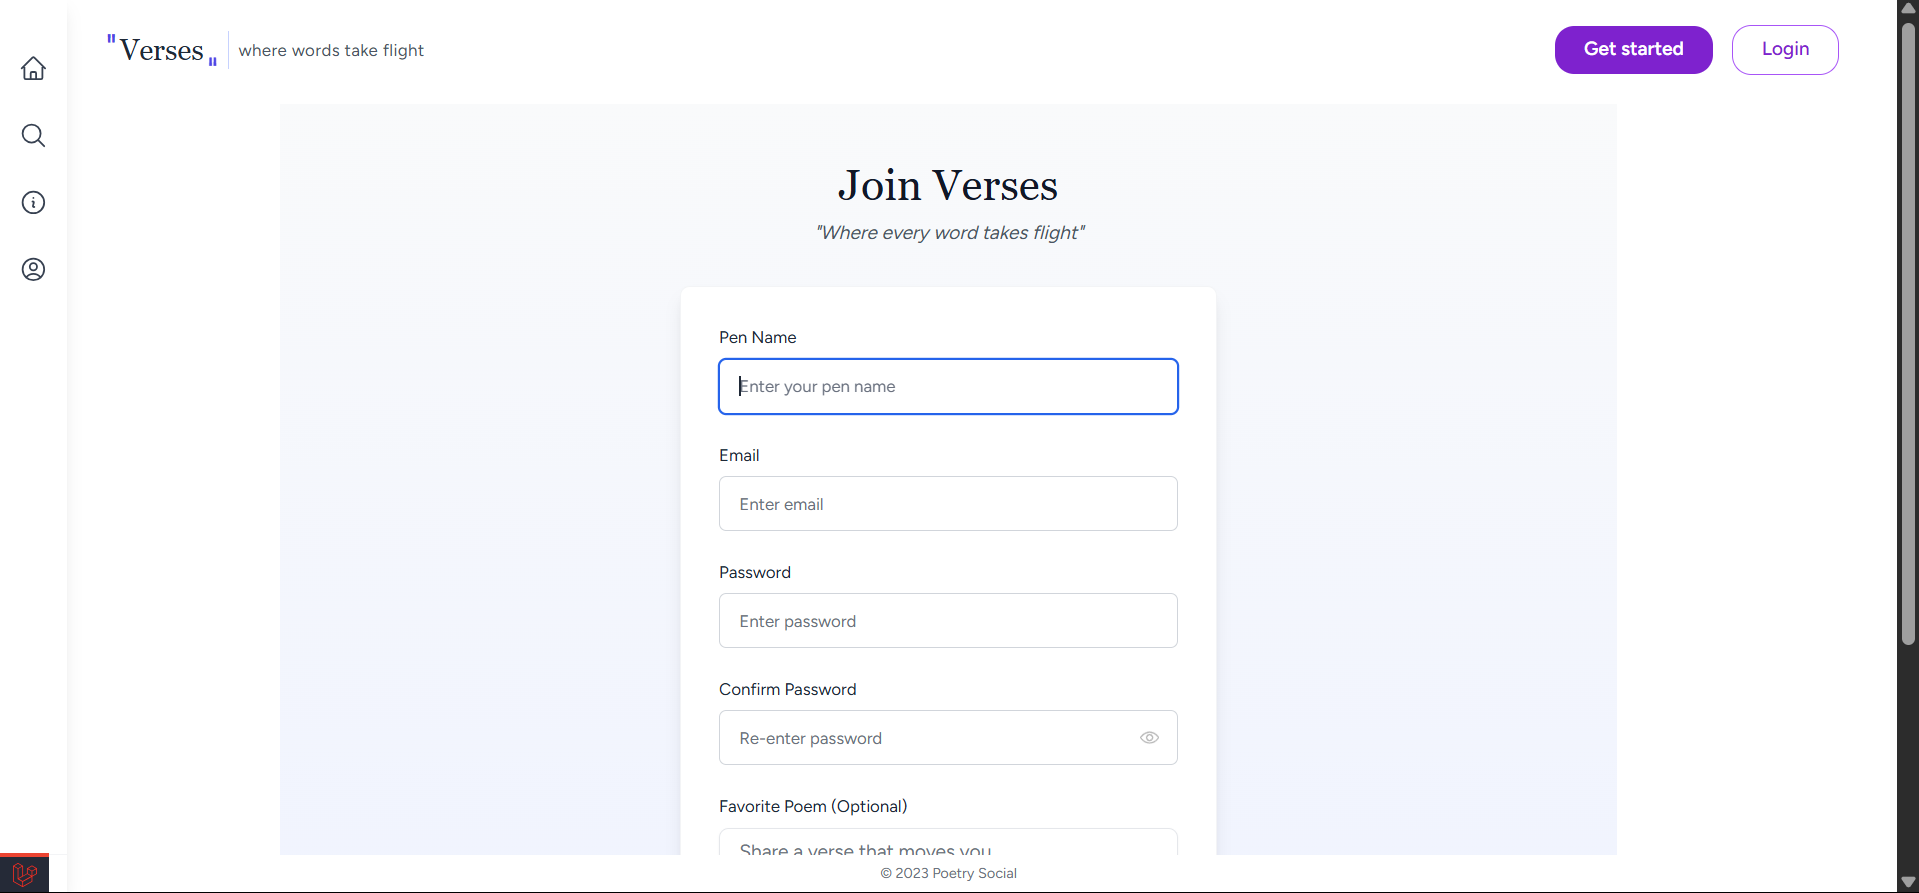Click the scrollbar up arrow
This screenshot has width=1919, height=893.
click(x=1908, y=8)
